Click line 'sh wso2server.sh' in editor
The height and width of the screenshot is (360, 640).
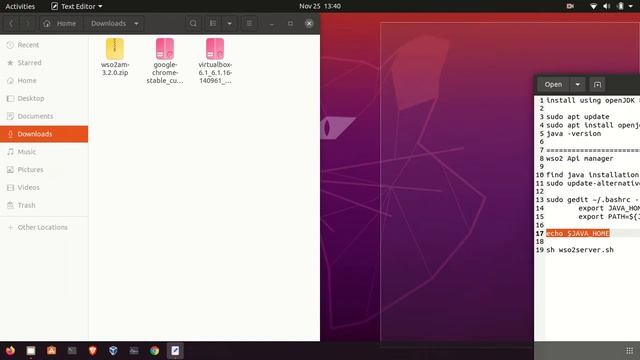(x=580, y=250)
